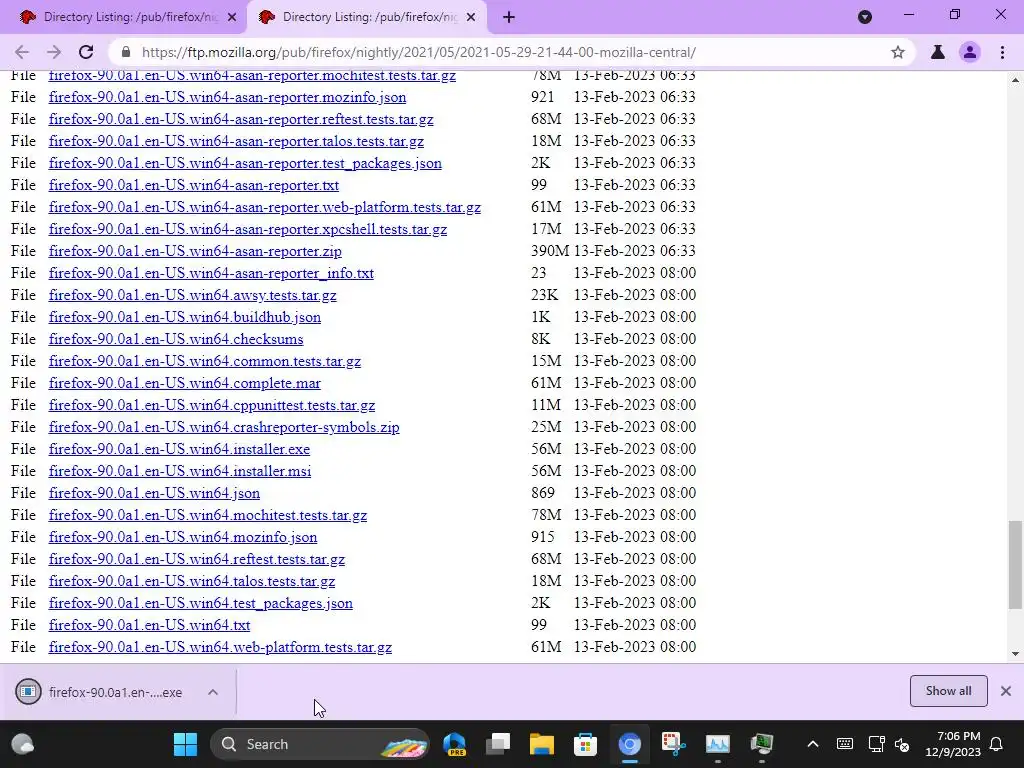Expand options for downloaded firefox exe
This screenshot has width=1024, height=768.
coord(213,692)
